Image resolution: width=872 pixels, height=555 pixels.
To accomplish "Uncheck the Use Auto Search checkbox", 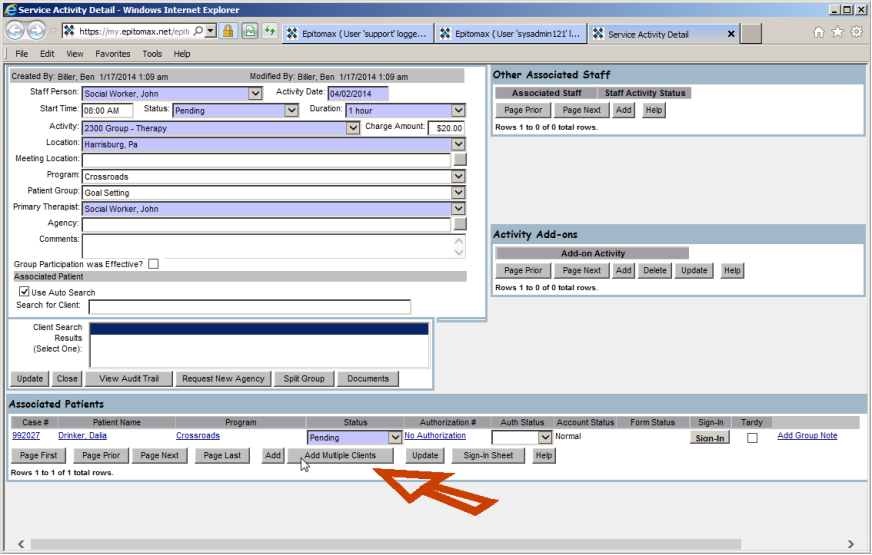I will [x=24, y=292].
